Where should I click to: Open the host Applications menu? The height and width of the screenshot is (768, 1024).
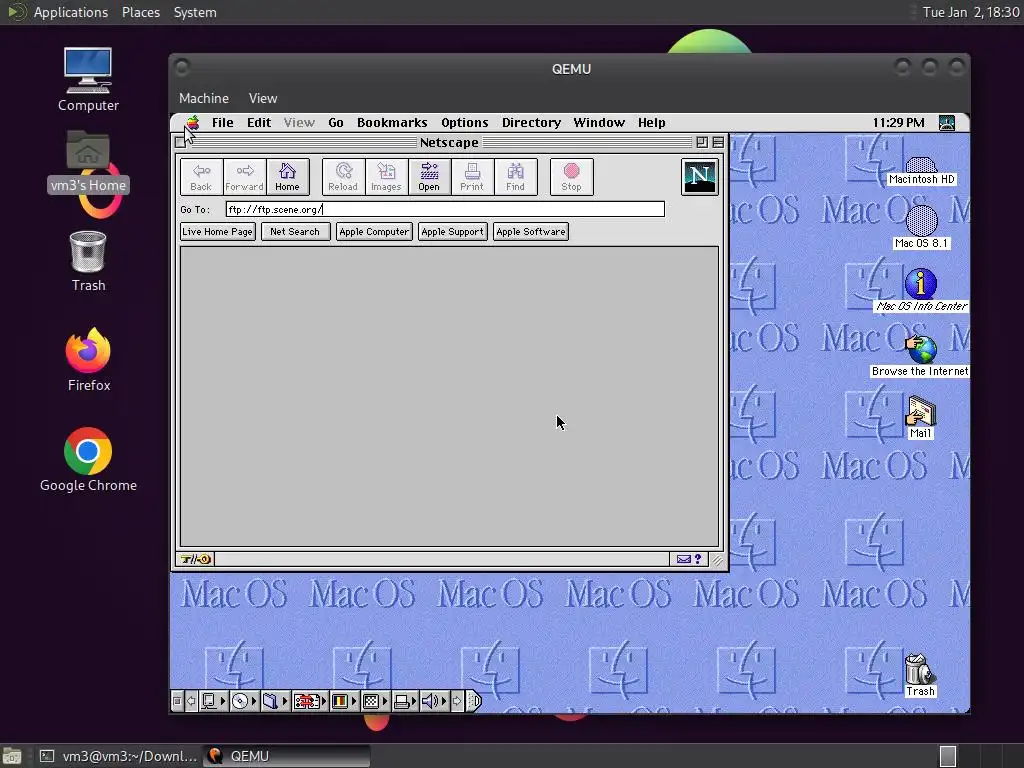pyautogui.click(x=71, y=12)
